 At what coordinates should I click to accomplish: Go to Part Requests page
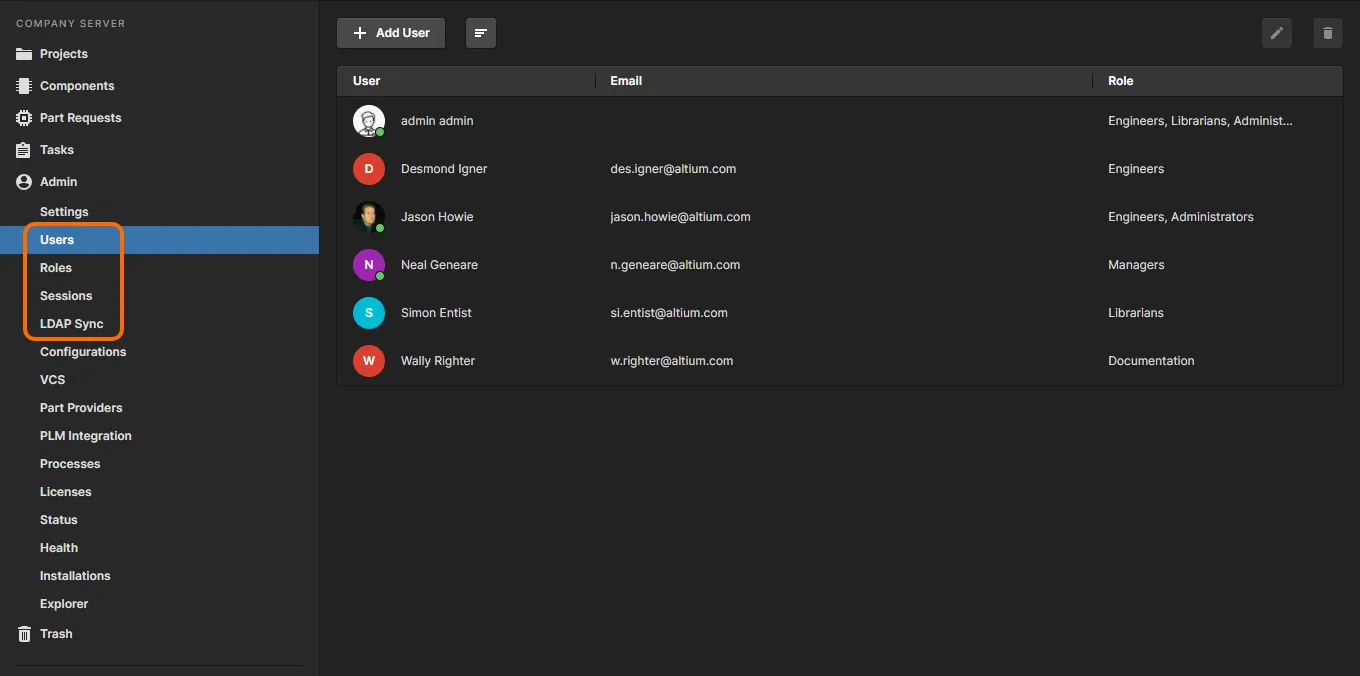(x=80, y=118)
